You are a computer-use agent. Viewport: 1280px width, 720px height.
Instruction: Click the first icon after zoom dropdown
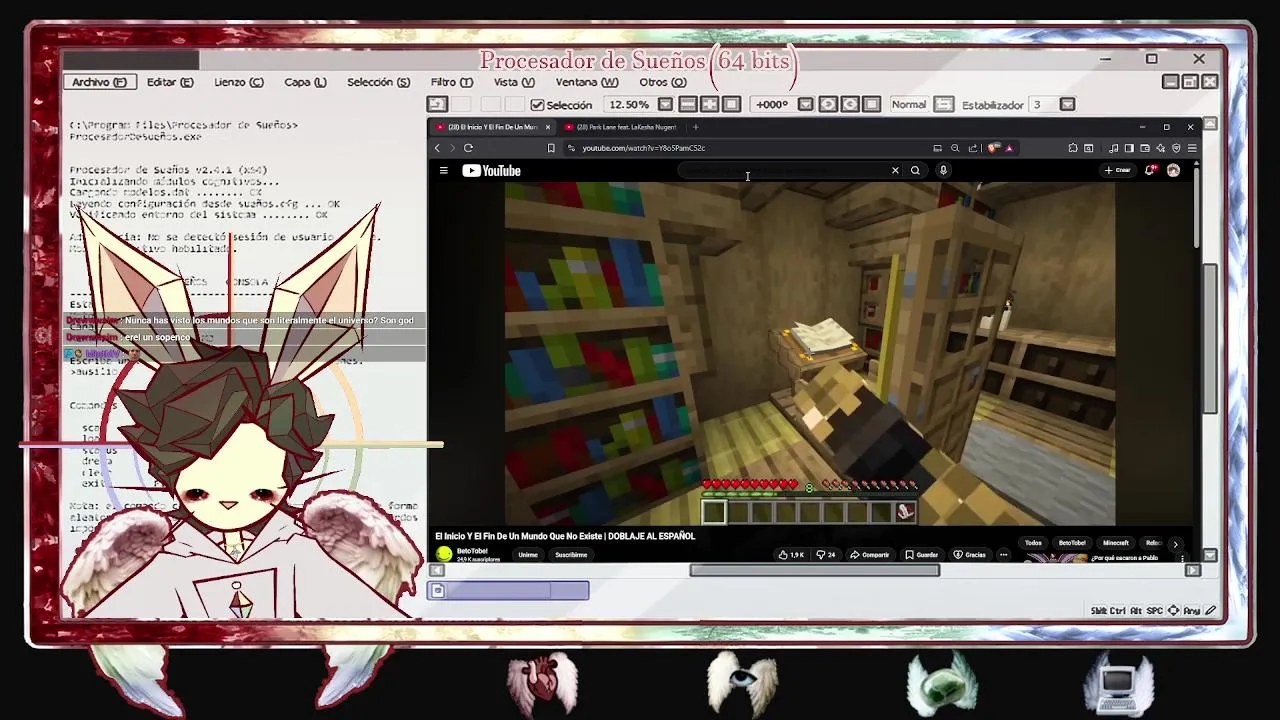click(x=688, y=104)
